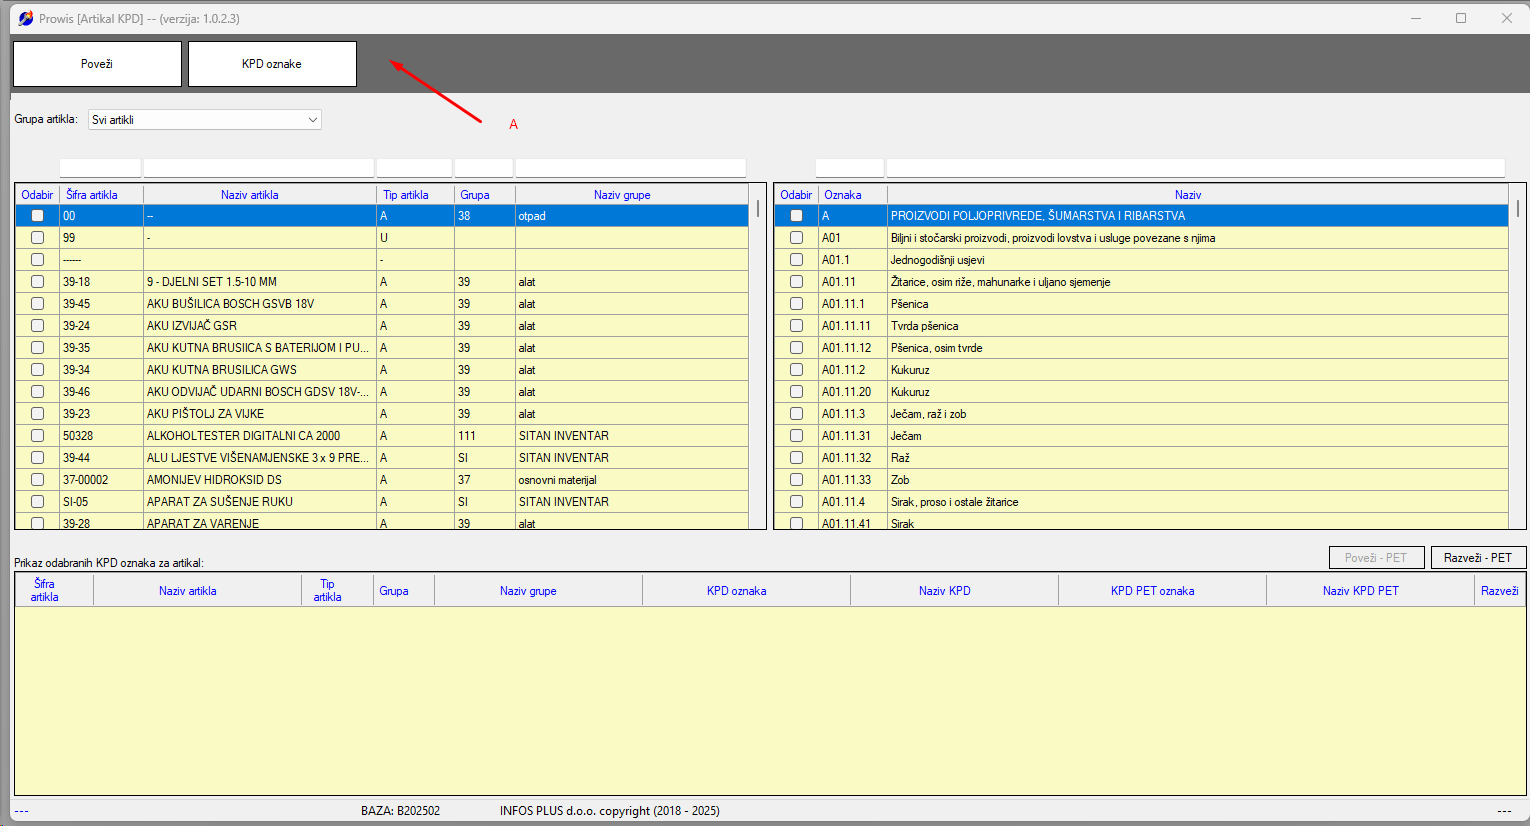This screenshot has height=826, width=1530.
Task: Select the AMONIJEV HIDROKSID DS row
Action: point(260,480)
